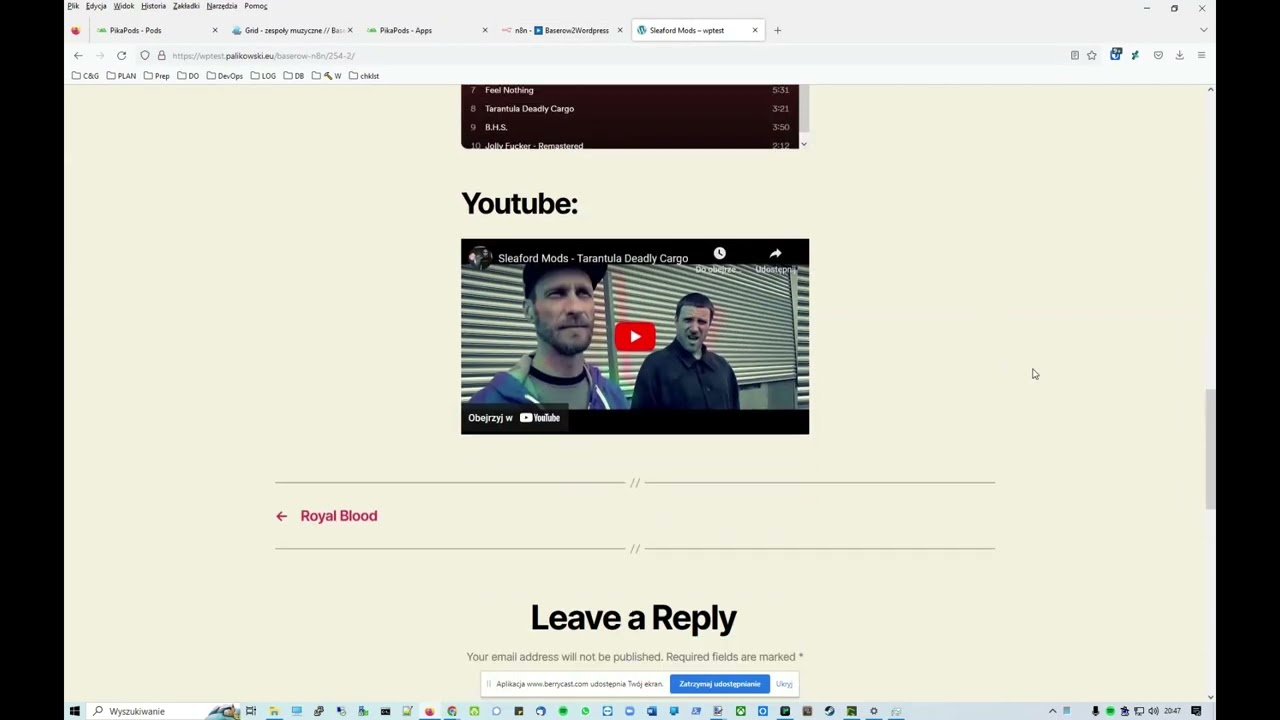Image resolution: width=1280 pixels, height=720 pixels.
Task: Open the DO bookmarks folder
Action: click(188, 76)
